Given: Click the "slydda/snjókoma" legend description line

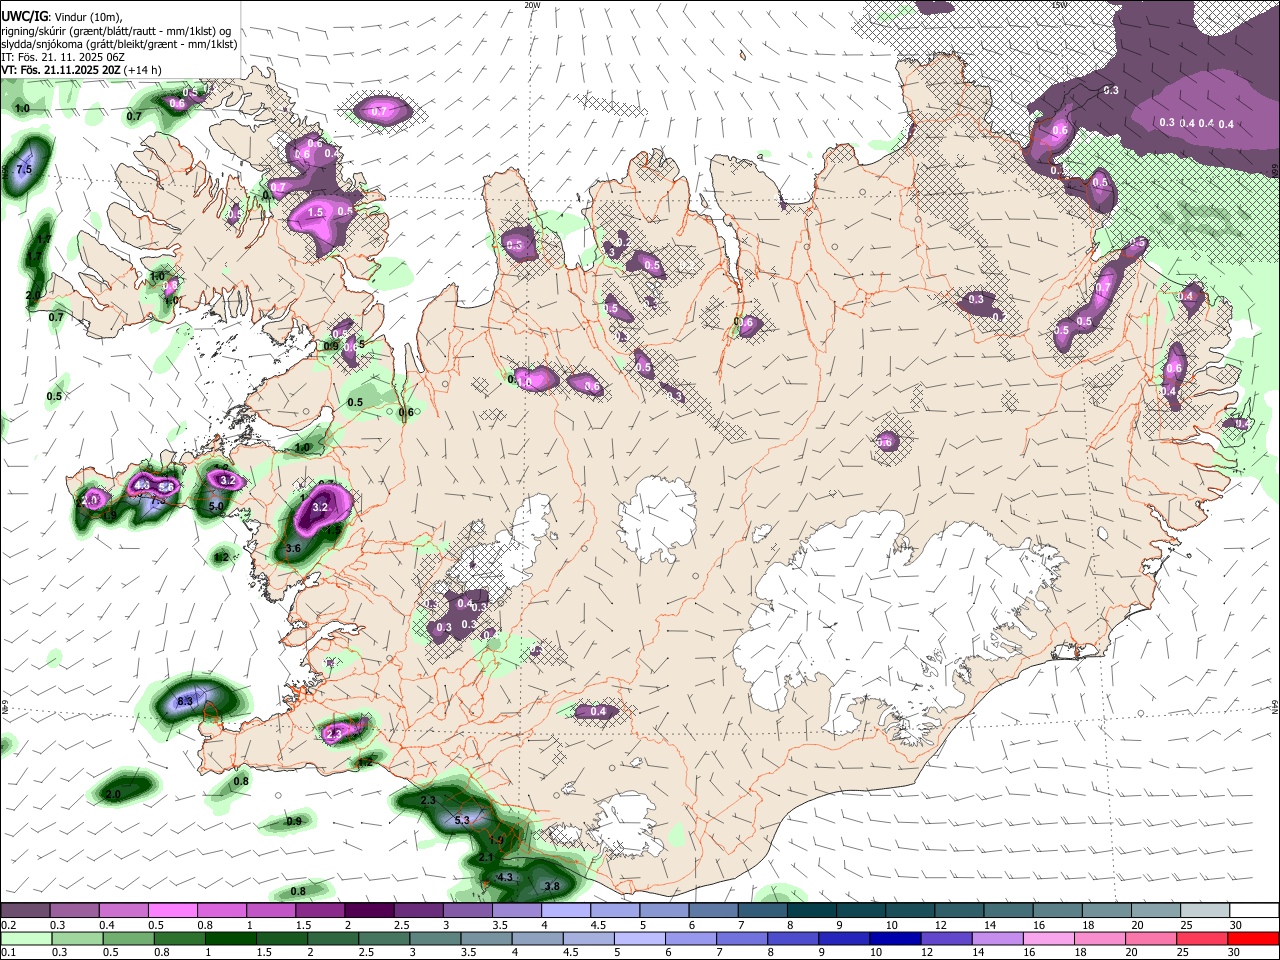Looking at the screenshot, I should point(119,45).
